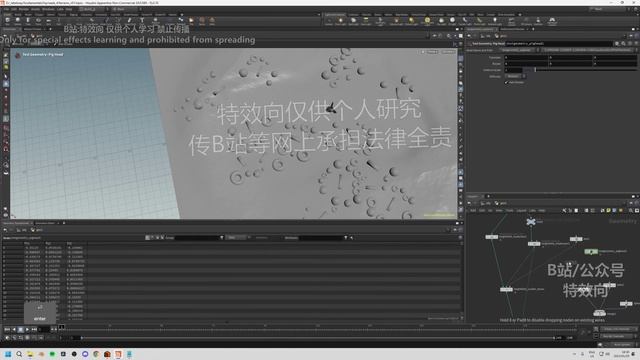Screen dimensions: 640x360
Task: Add an Ambient Light from the shelf
Action: pos(495,21)
